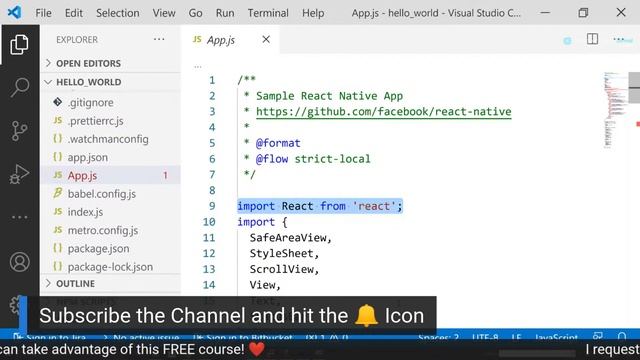The height and width of the screenshot is (360, 640).
Task: Open the File menu
Action: [x=43, y=13]
